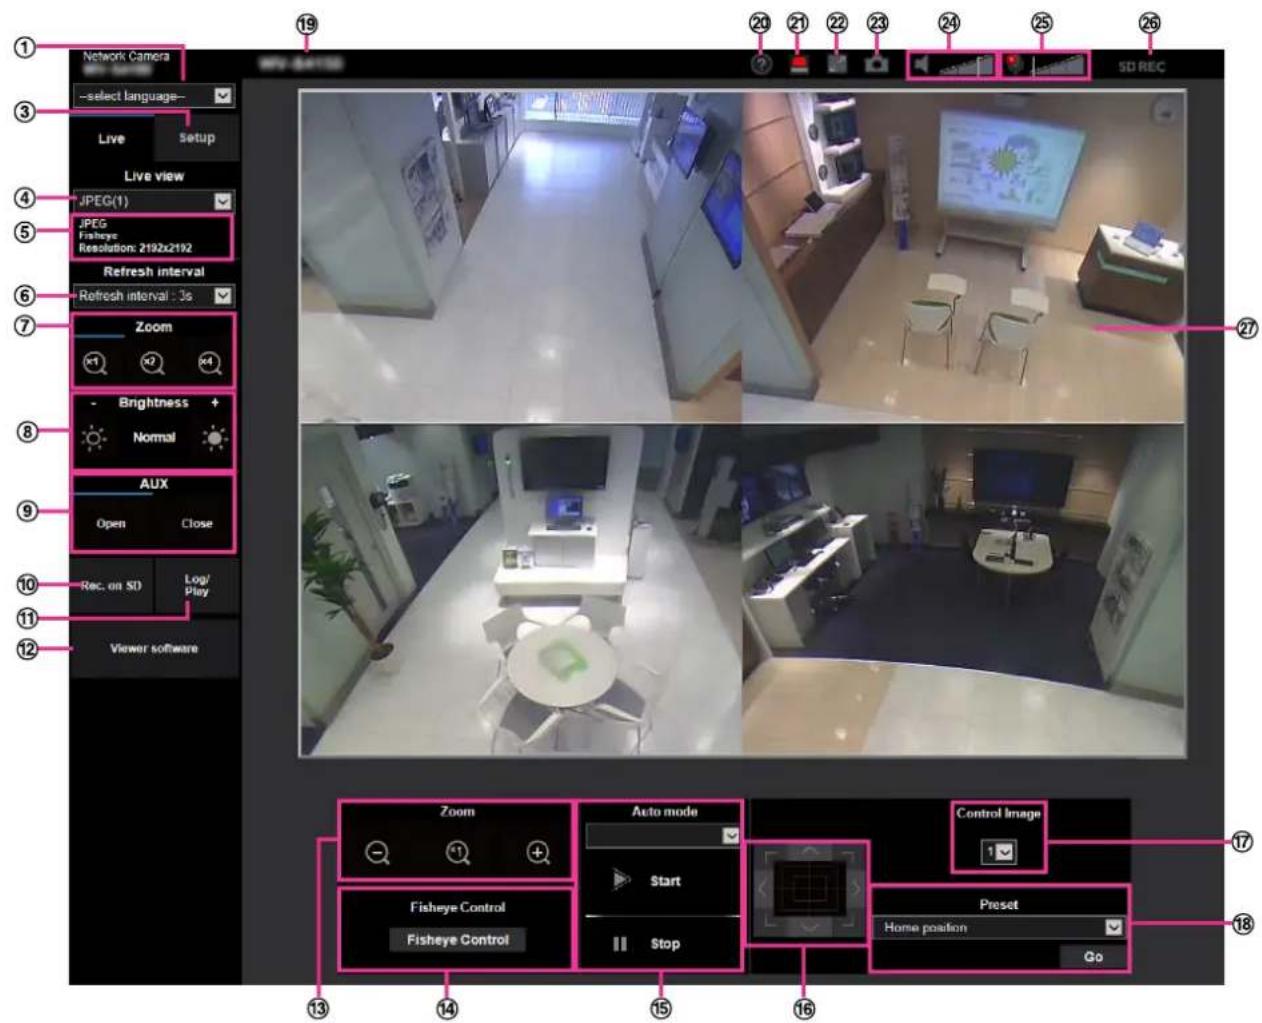The width and height of the screenshot is (1262, 1023).
Task: Select the x4 zoom icon
Action: coord(209,363)
